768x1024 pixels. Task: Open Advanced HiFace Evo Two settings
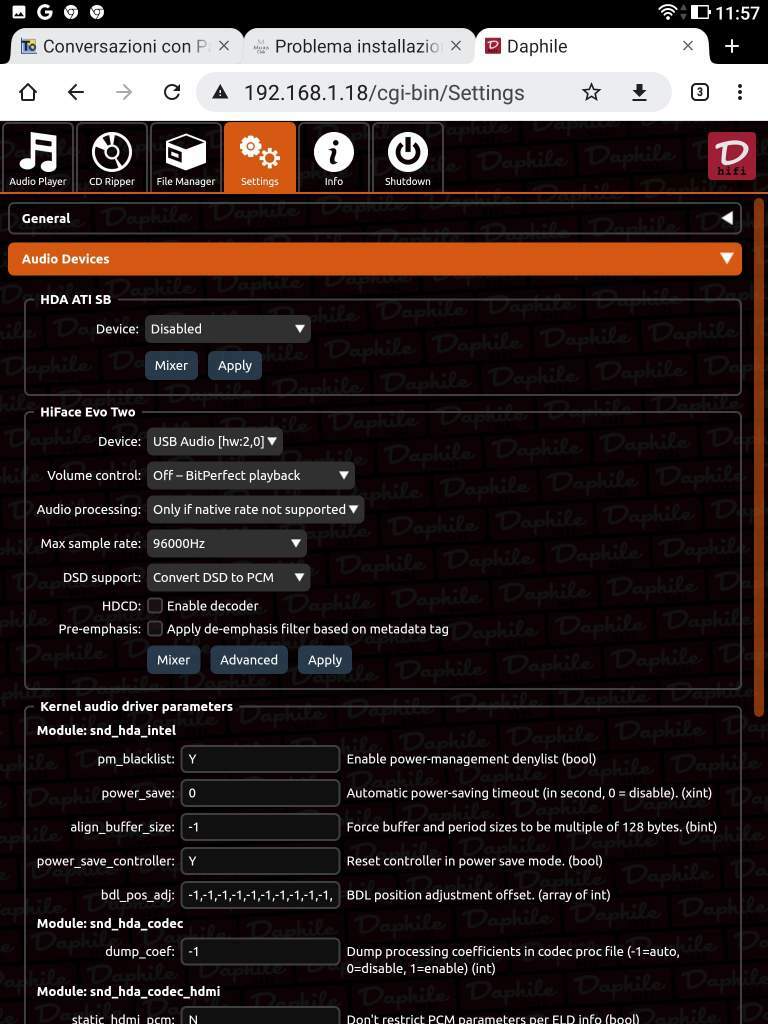pyautogui.click(x=249, y=660)
